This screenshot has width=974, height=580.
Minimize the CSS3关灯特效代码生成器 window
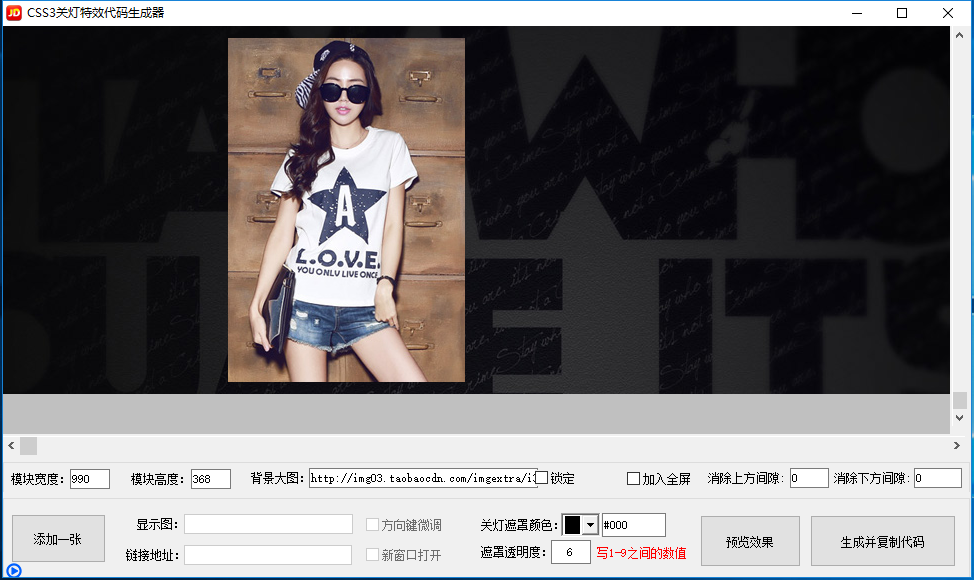[x=857, y=13]
